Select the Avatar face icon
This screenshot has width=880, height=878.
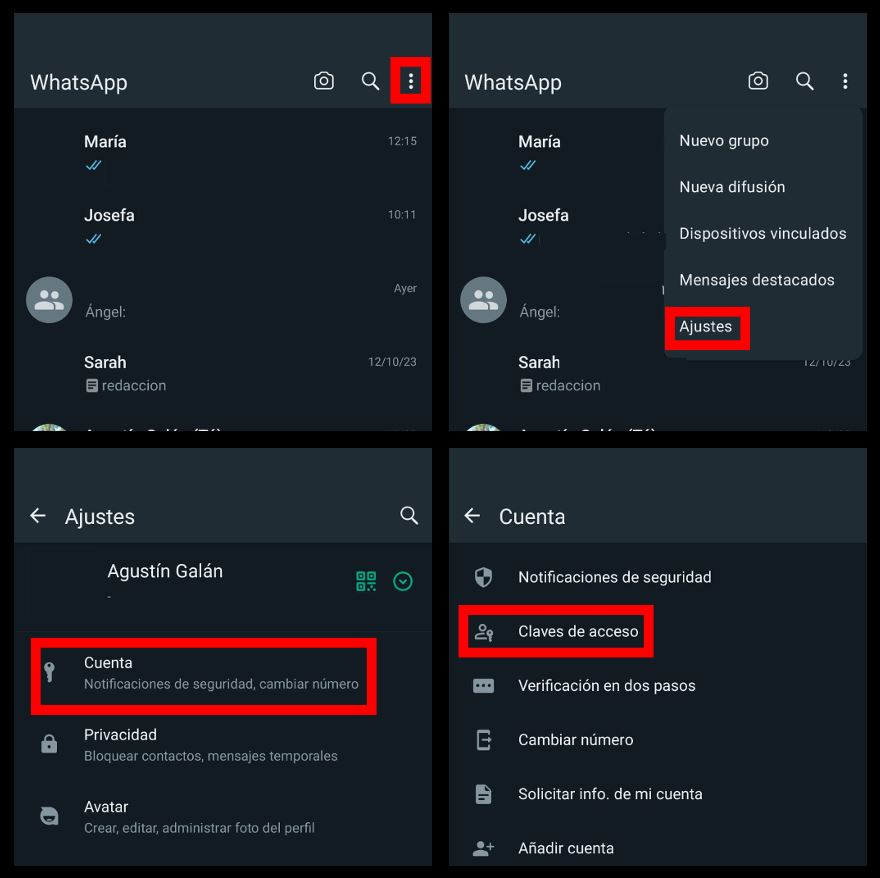tap(49, 816)
